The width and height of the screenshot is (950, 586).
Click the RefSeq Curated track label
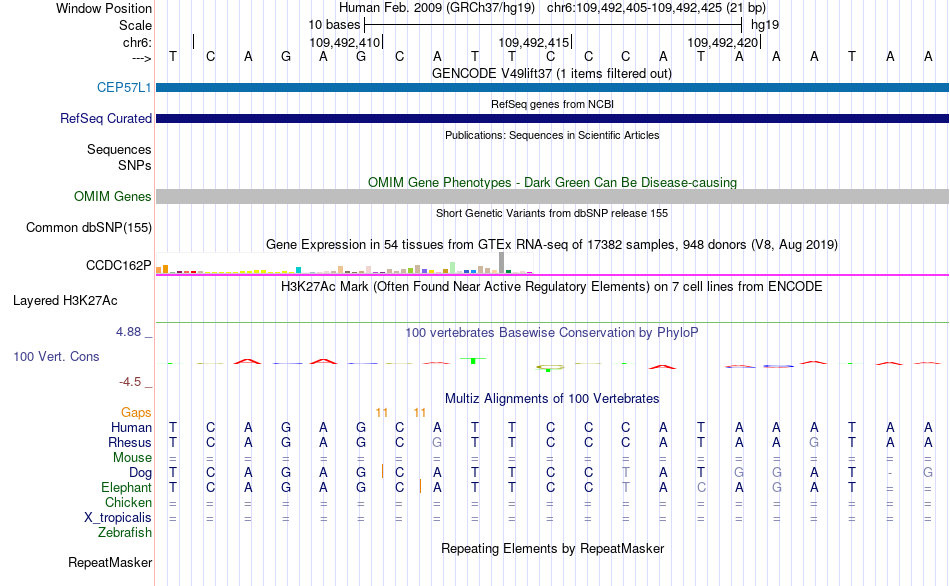tap(105, 118)
